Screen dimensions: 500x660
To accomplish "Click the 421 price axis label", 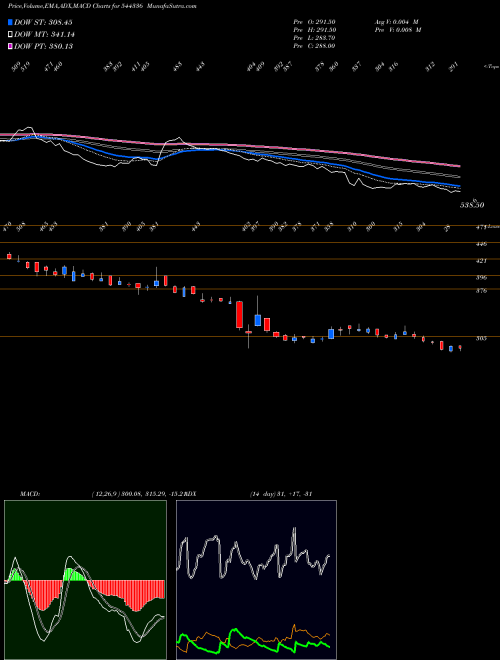I will coord(482,261).
